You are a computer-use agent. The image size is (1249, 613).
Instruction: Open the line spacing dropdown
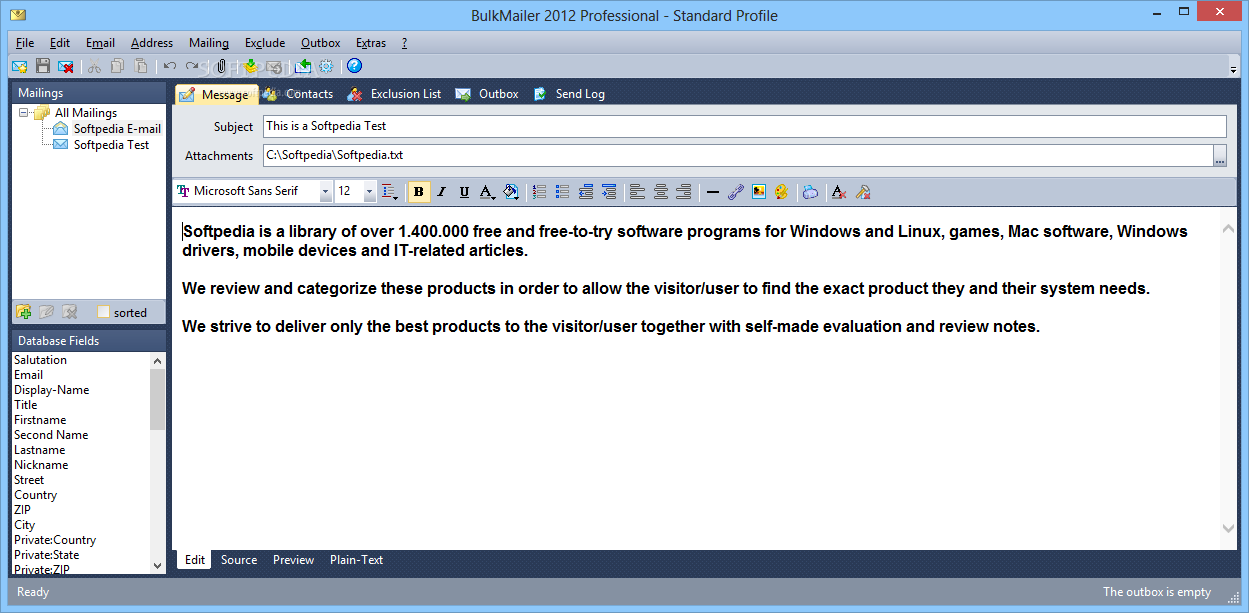389,192
